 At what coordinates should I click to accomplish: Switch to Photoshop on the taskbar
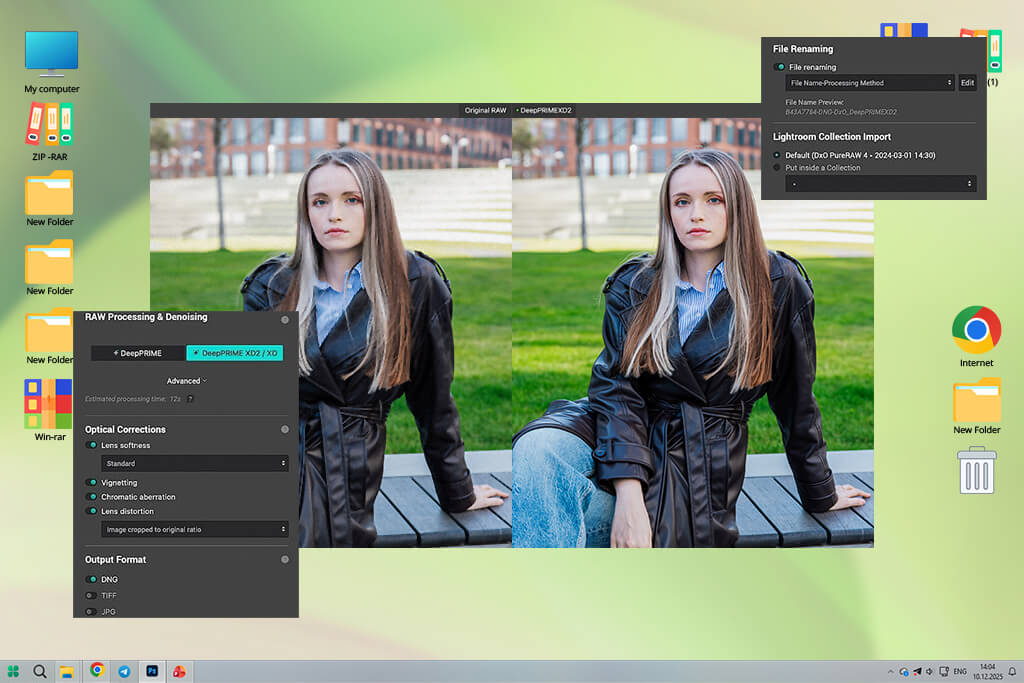pos(152,671)
